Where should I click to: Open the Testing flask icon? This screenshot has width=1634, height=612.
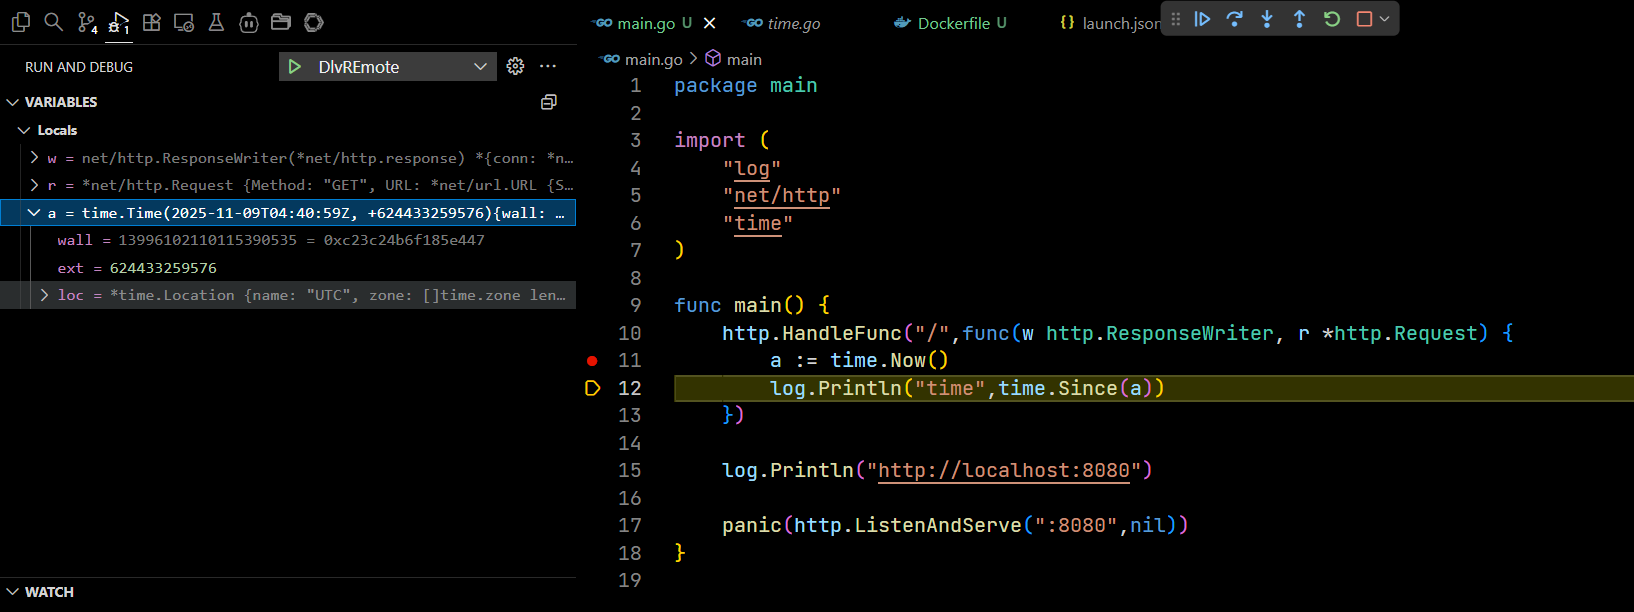[216, 22]
